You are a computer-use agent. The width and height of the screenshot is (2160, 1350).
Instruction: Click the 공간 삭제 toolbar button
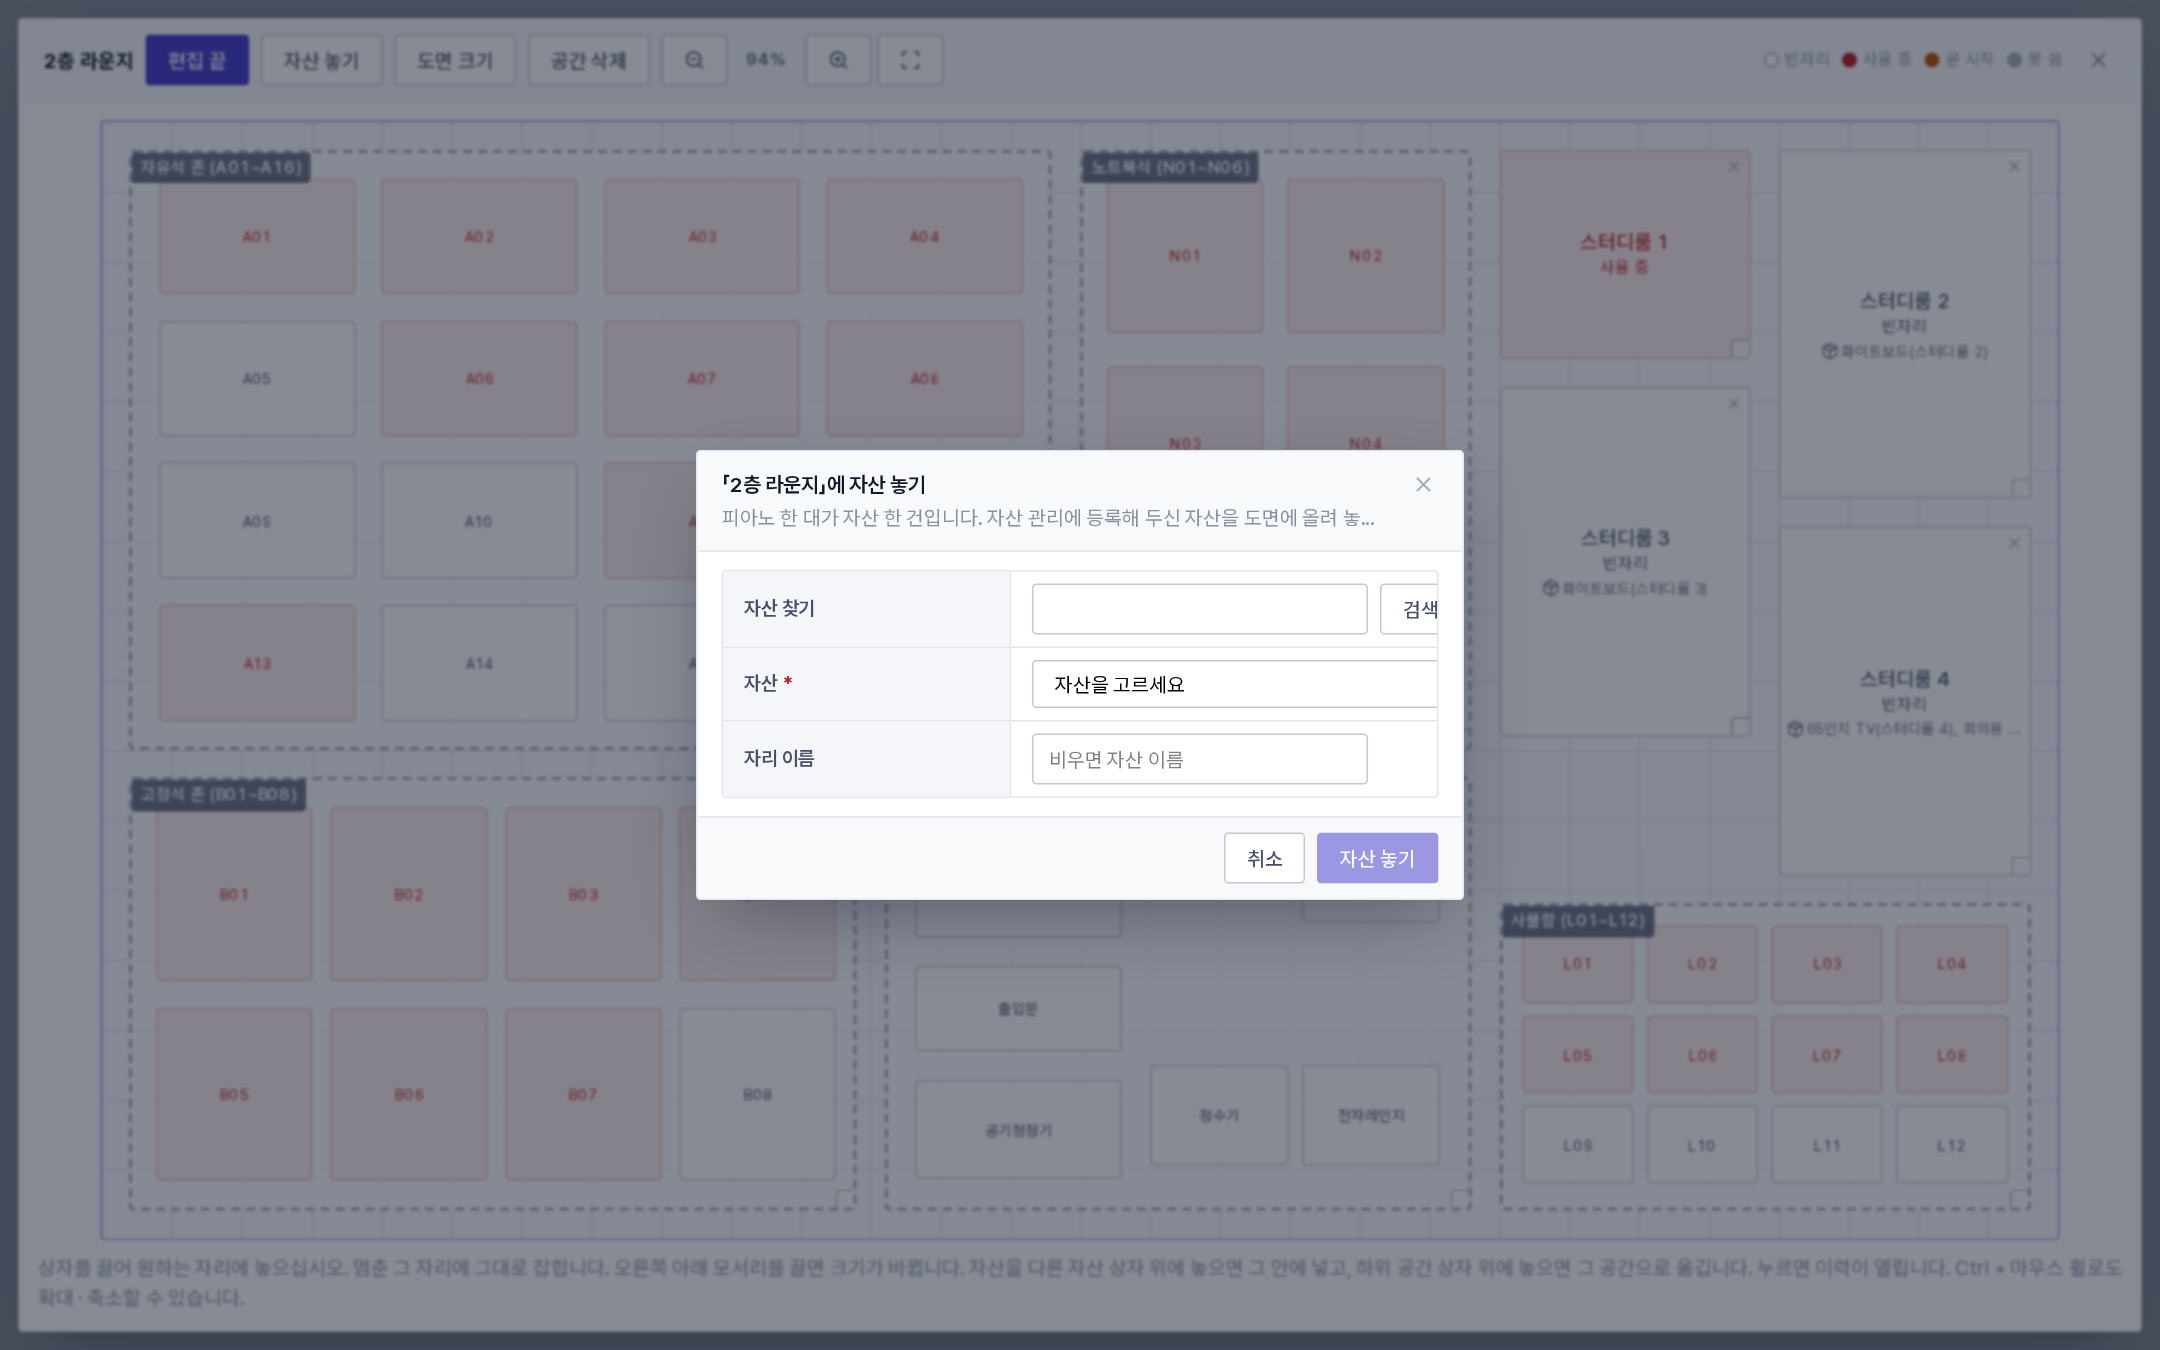[588, 60]
